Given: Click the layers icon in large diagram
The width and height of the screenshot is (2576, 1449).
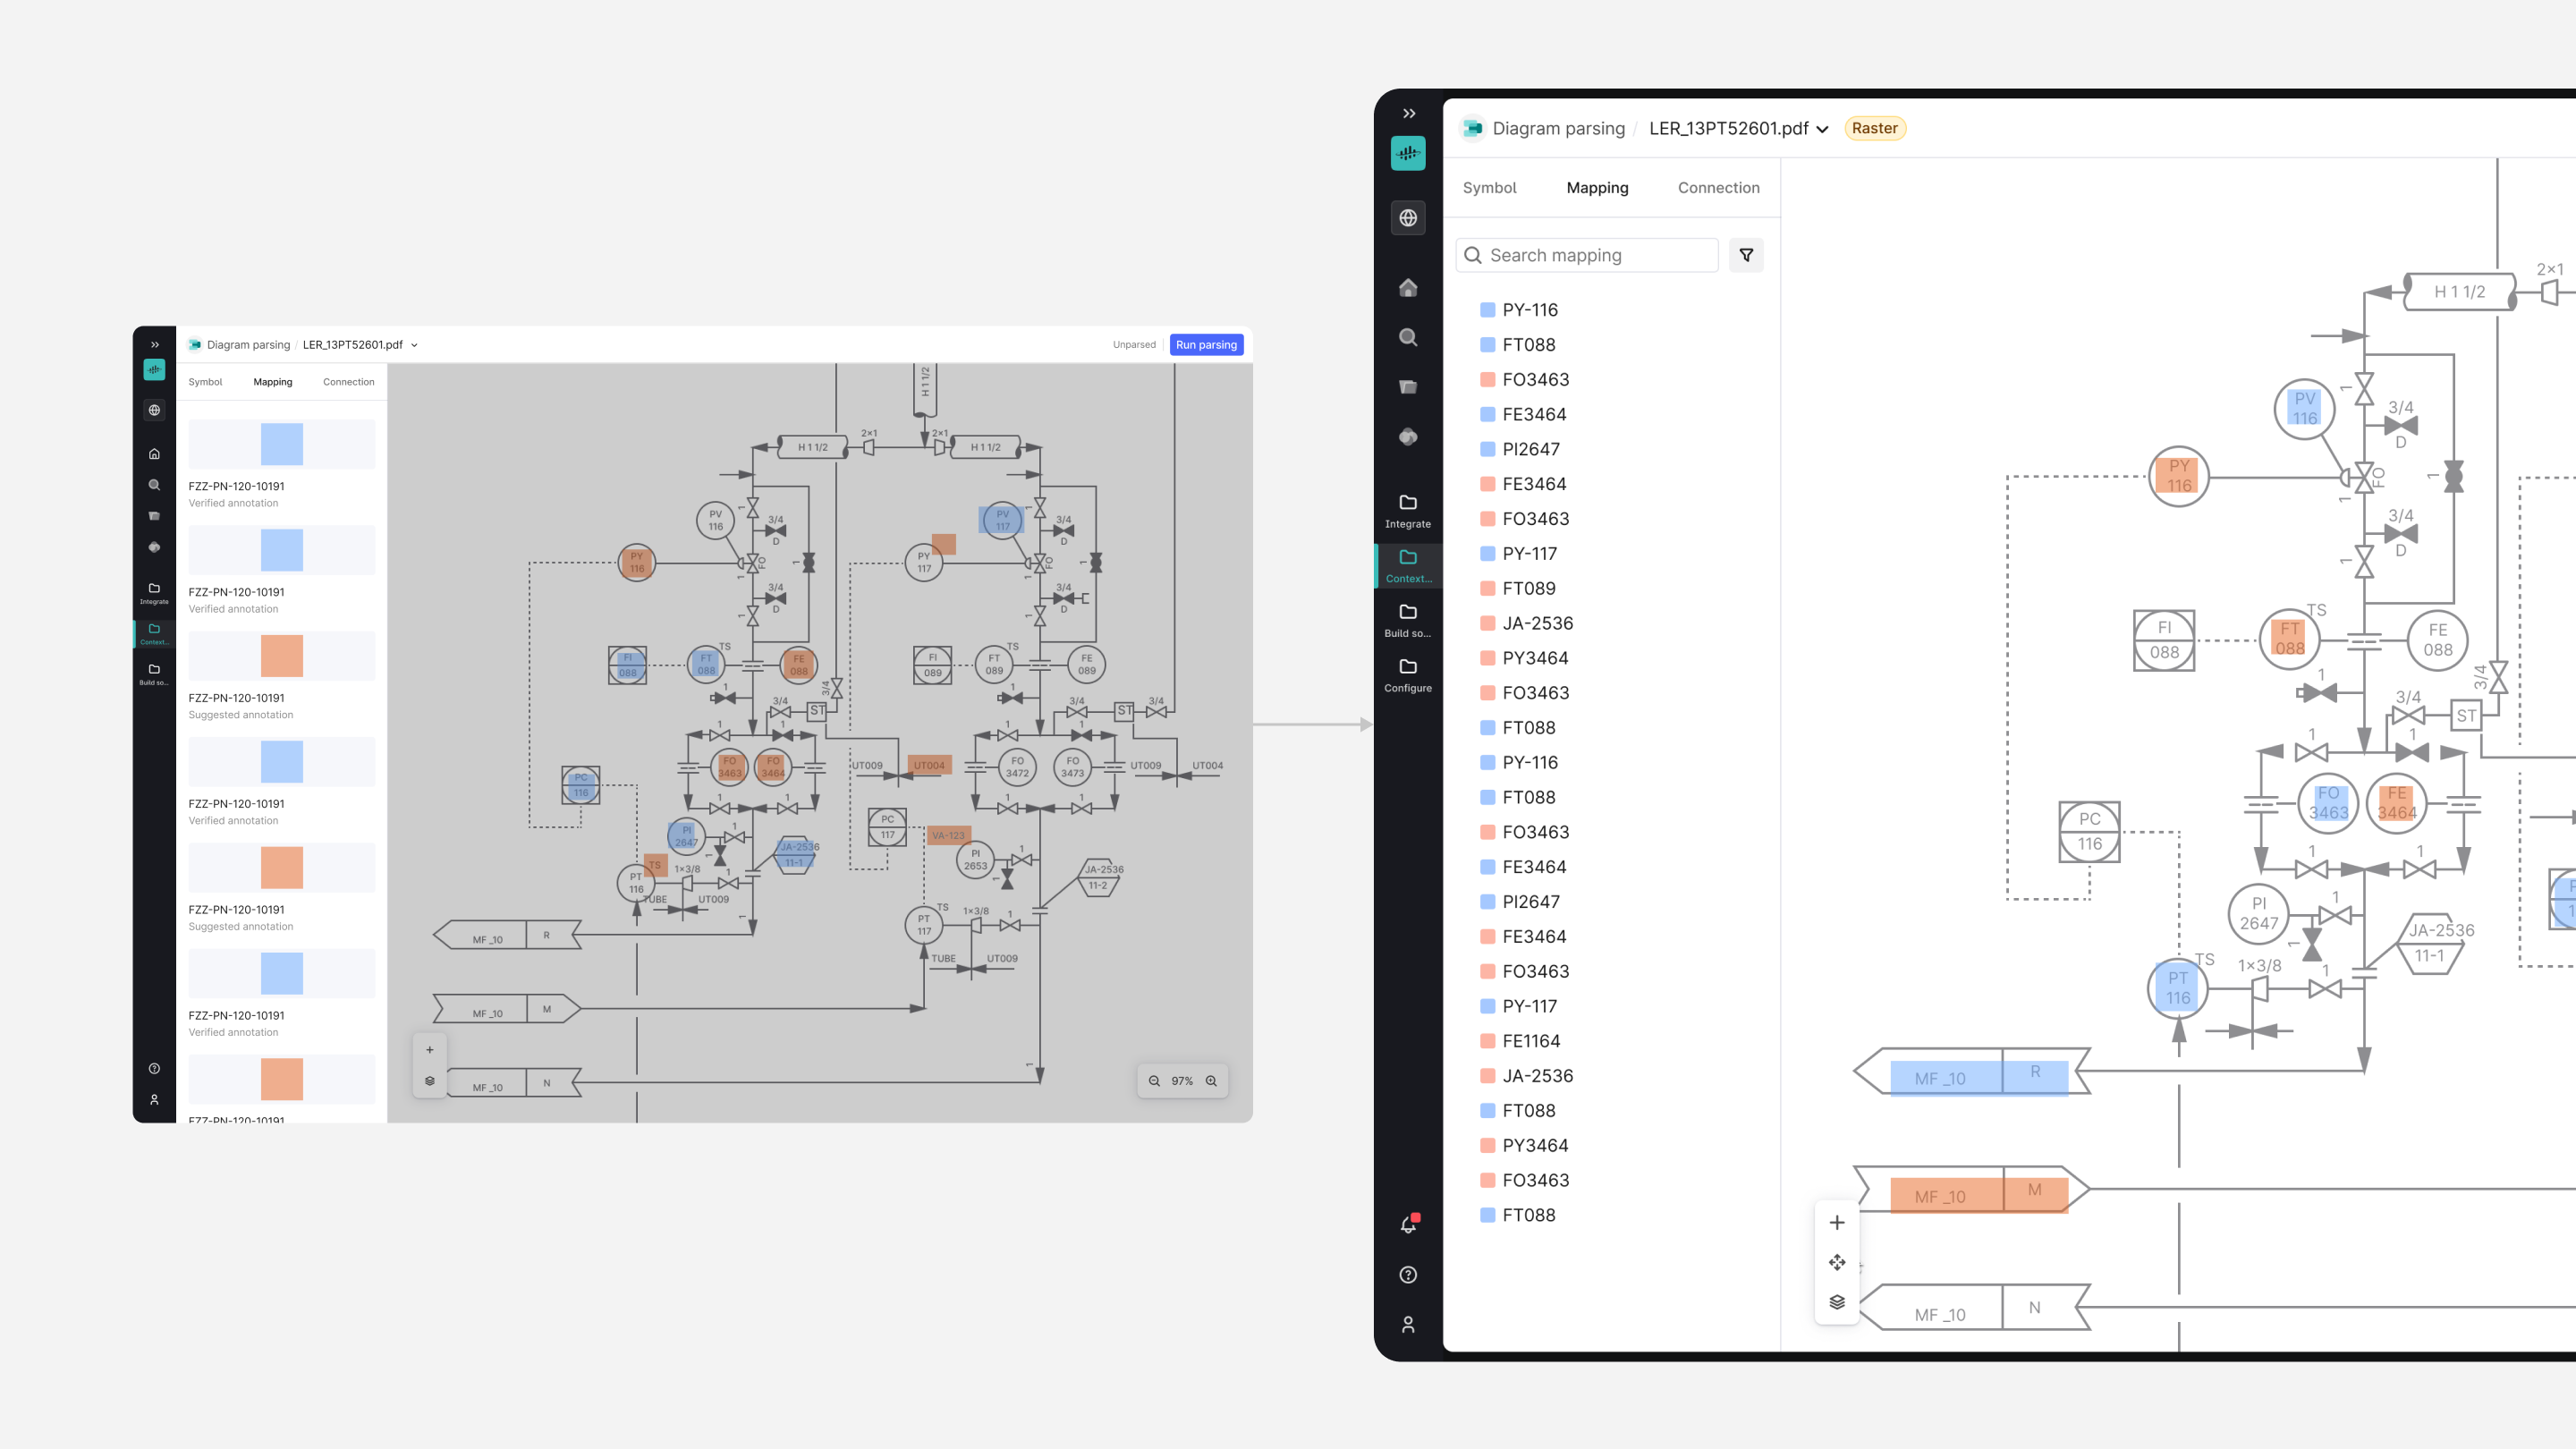Looking at the screenshot, I should [1837, 1302].
